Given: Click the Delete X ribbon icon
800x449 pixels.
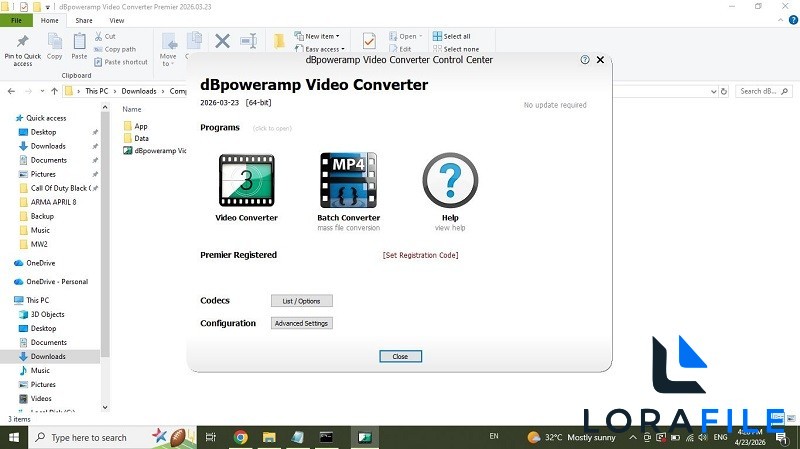Looking at the screenshot, I should [x=222, y=41].
